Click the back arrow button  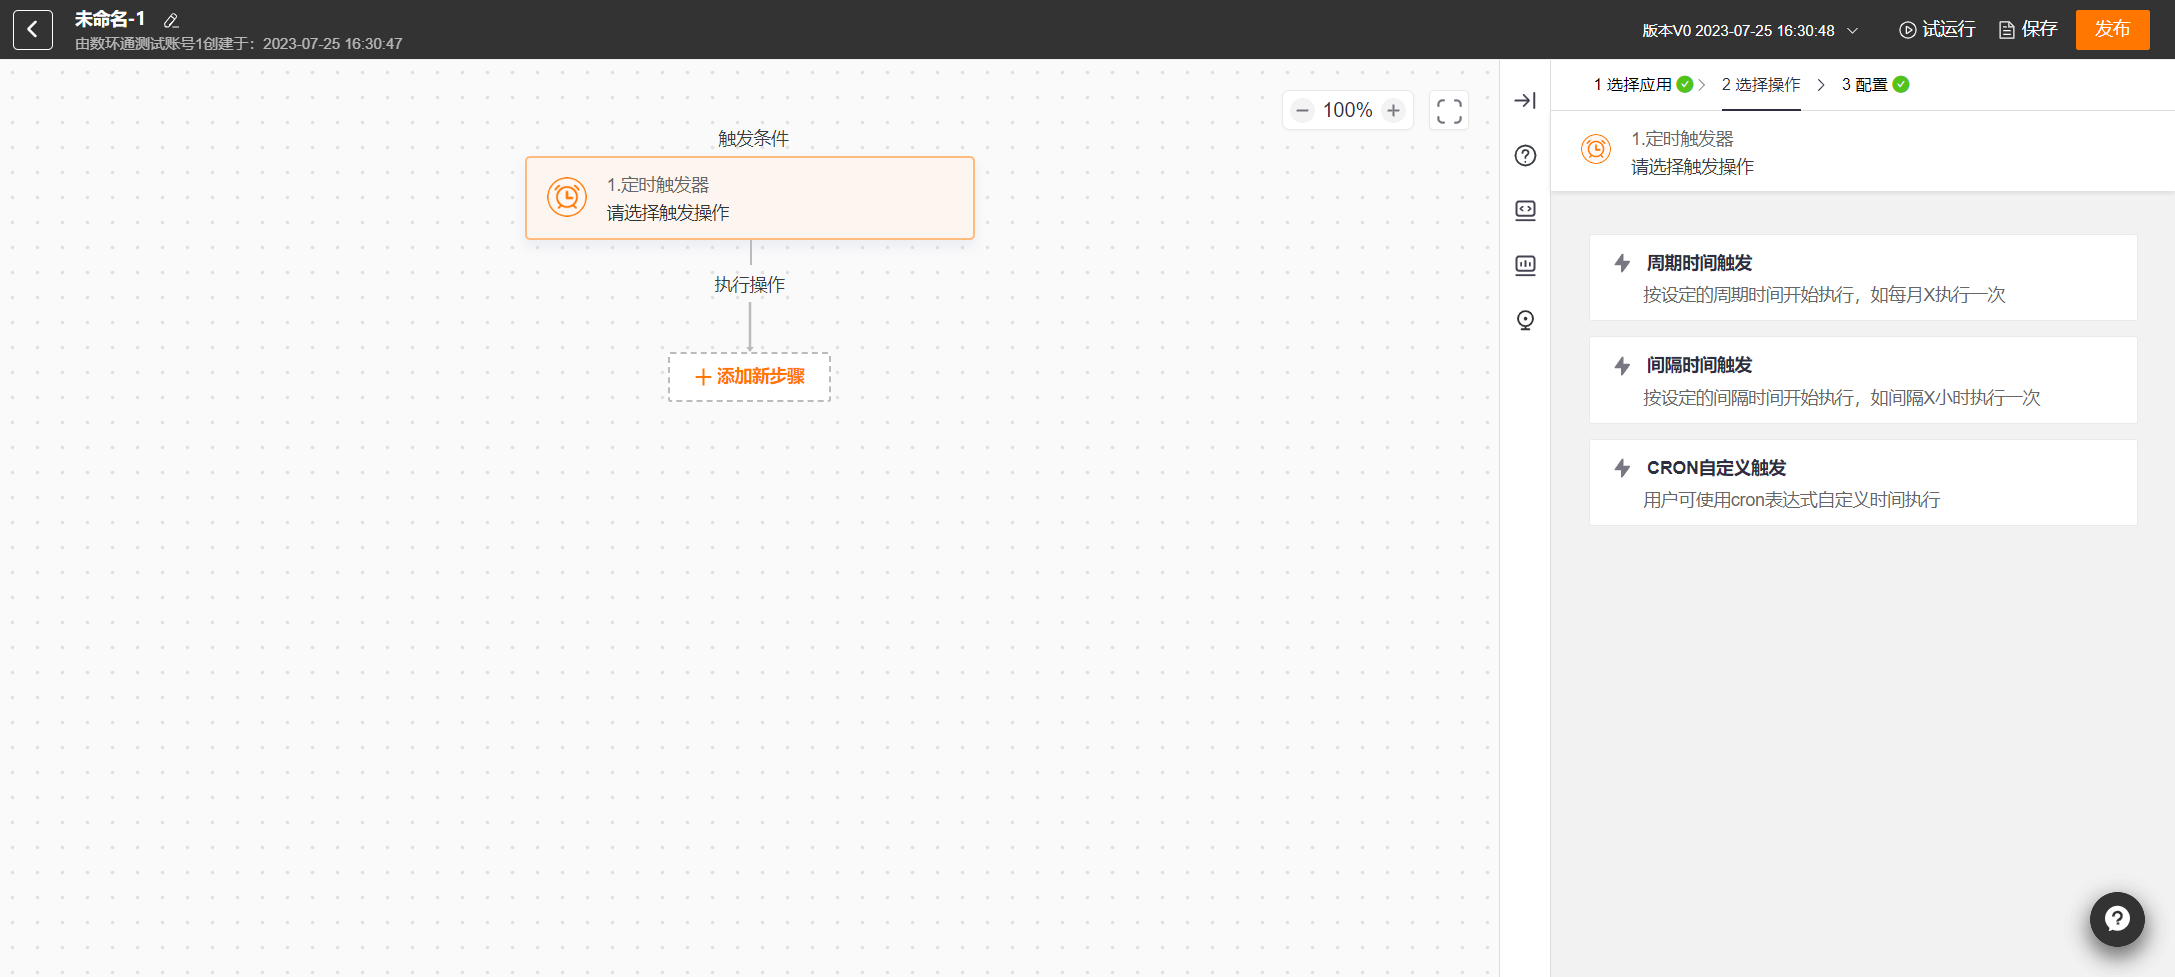[x=32, y=30]
